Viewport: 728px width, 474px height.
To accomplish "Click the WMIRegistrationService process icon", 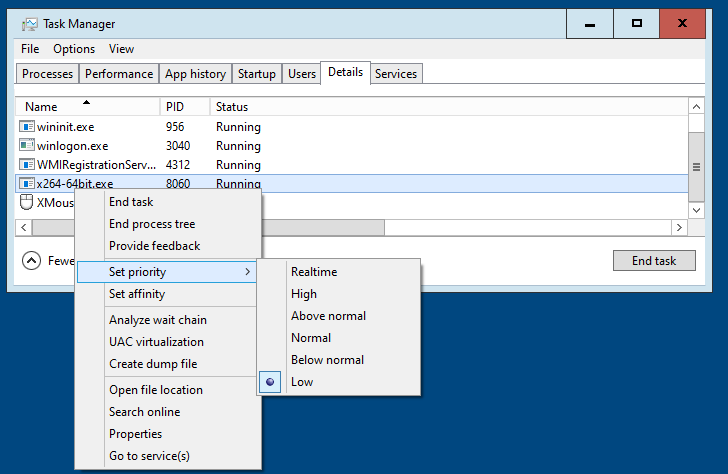I will 27,165.
